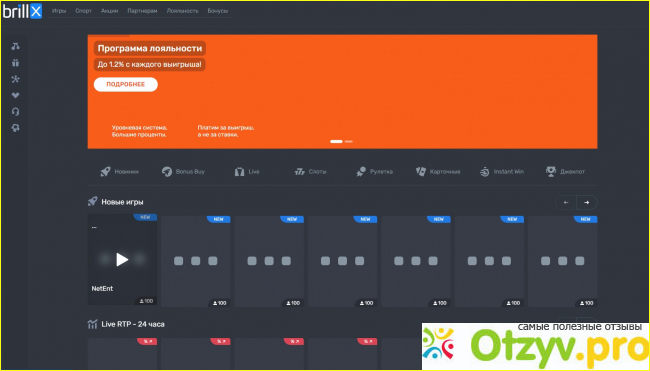Viewport: 650px width, 371px height.
Task: Open the Bonus Buy category
Action: [183, 172]
